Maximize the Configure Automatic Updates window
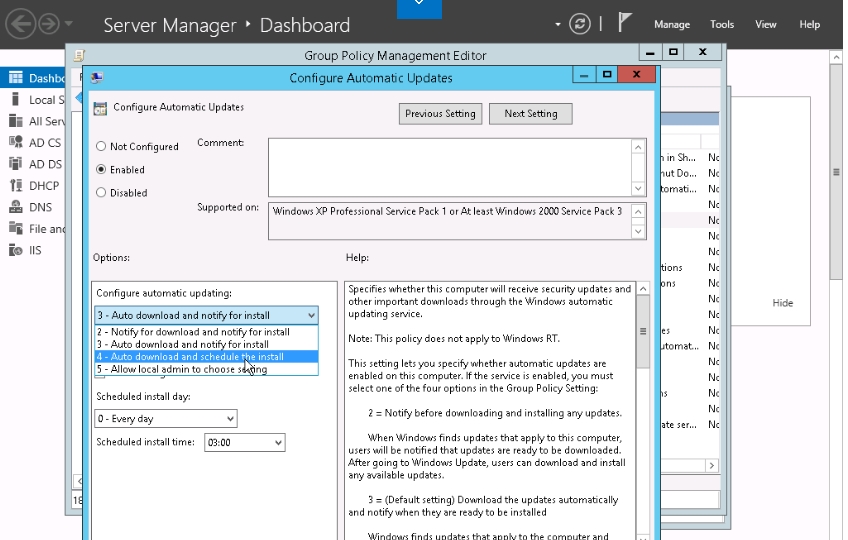 click(607, 75)
